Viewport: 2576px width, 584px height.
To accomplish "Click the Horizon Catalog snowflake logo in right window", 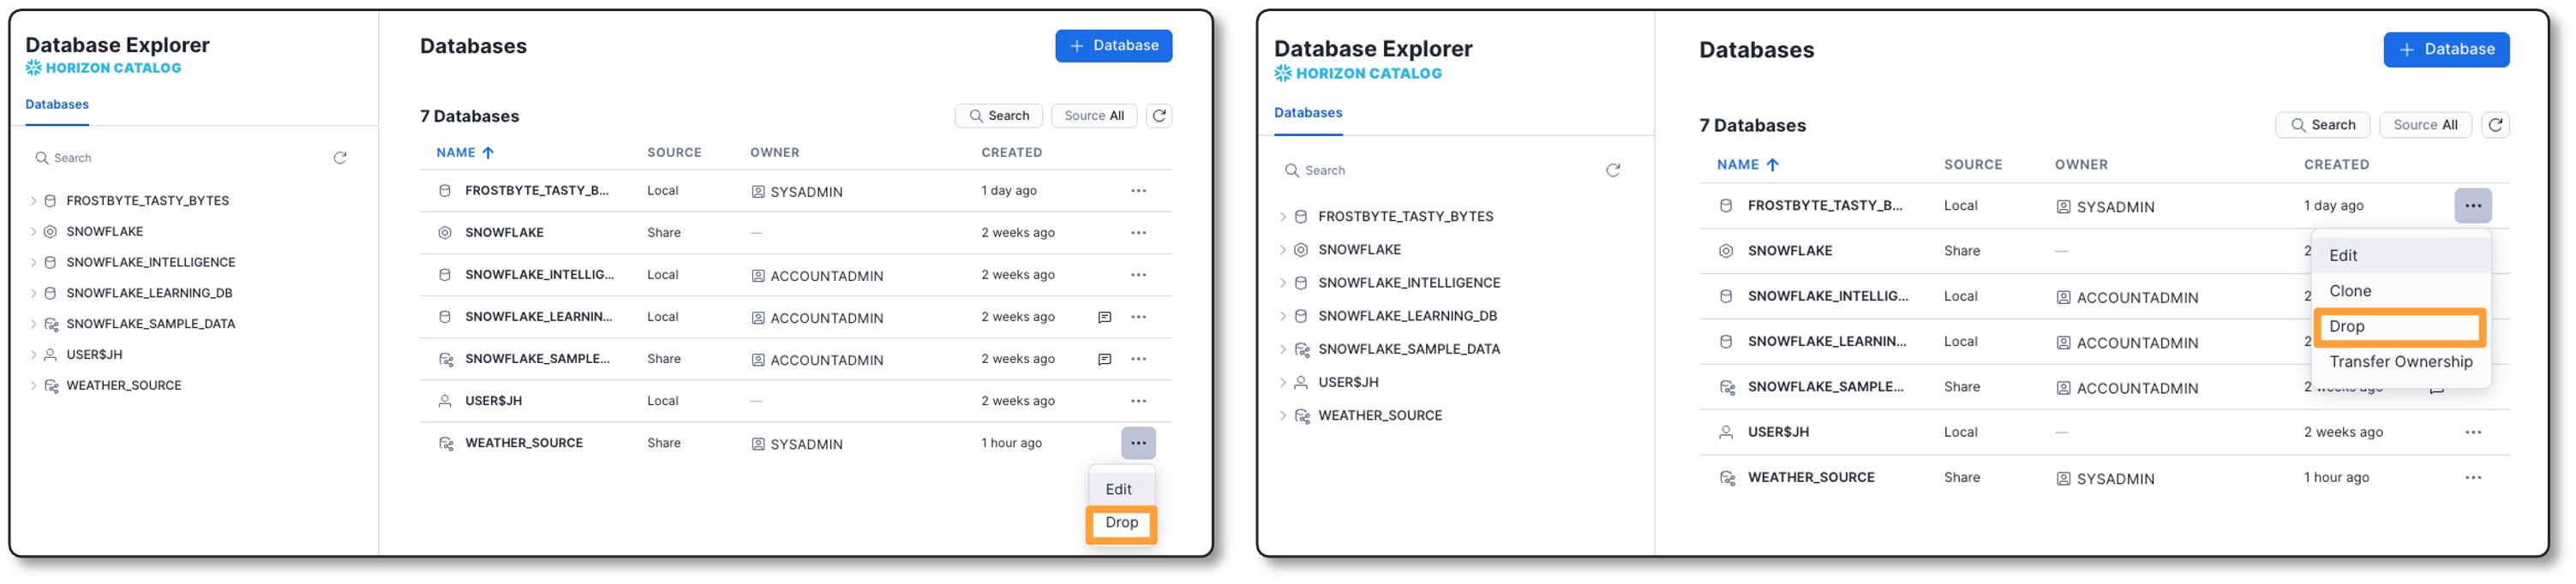I will click(x=1283, y=73).
